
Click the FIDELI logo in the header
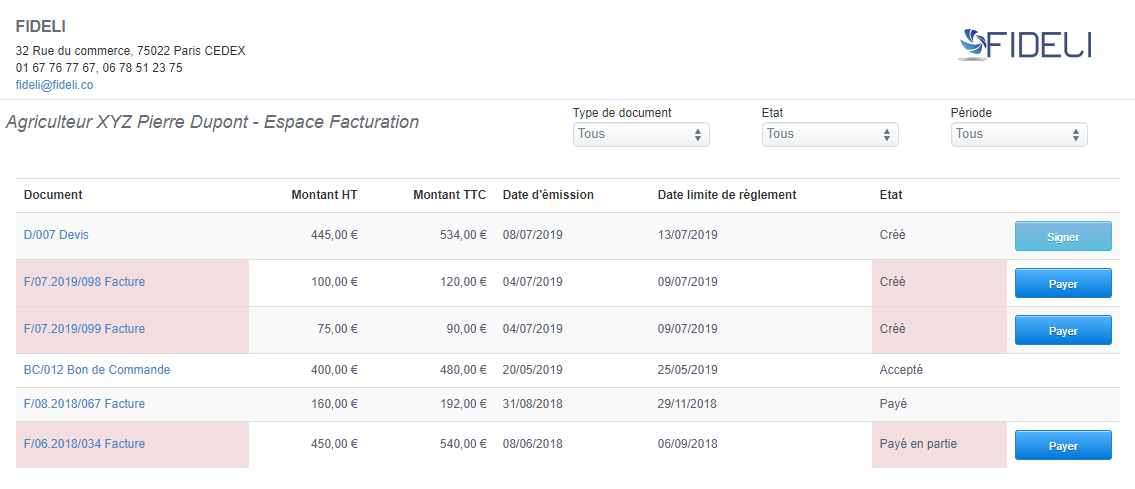point(1024,45)
